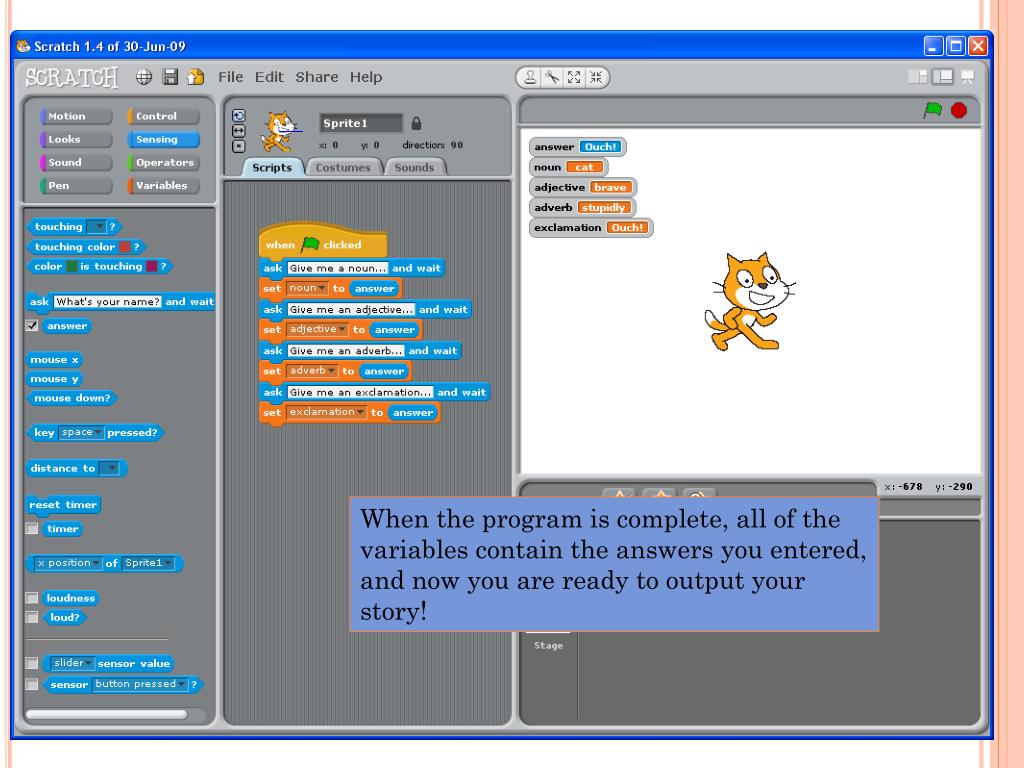The width and height of the screenshot is (1024, 768).
Task: Open the Share menu
Action: 317,77
